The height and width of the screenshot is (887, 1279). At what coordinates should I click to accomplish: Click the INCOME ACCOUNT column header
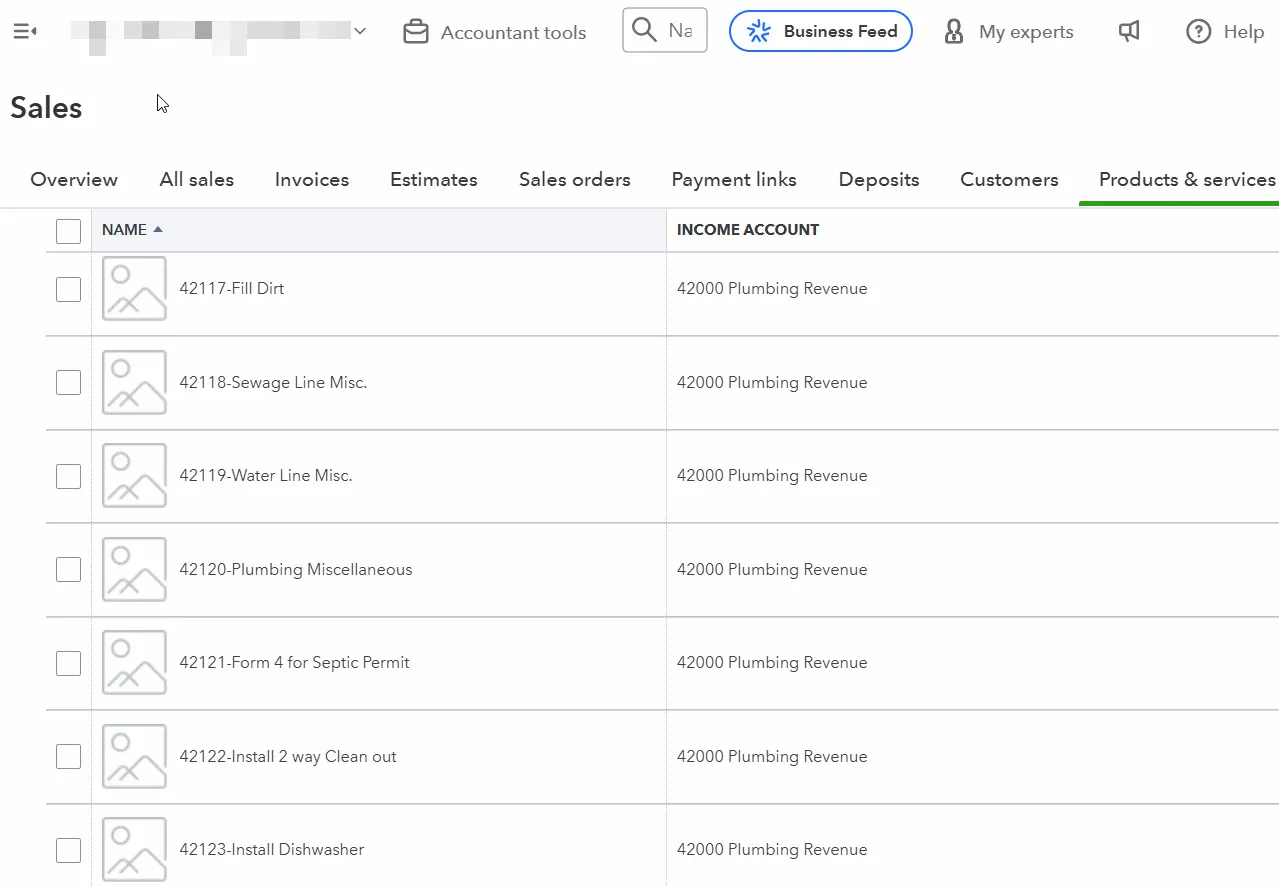pyautogui.click(x=747, y=230)
